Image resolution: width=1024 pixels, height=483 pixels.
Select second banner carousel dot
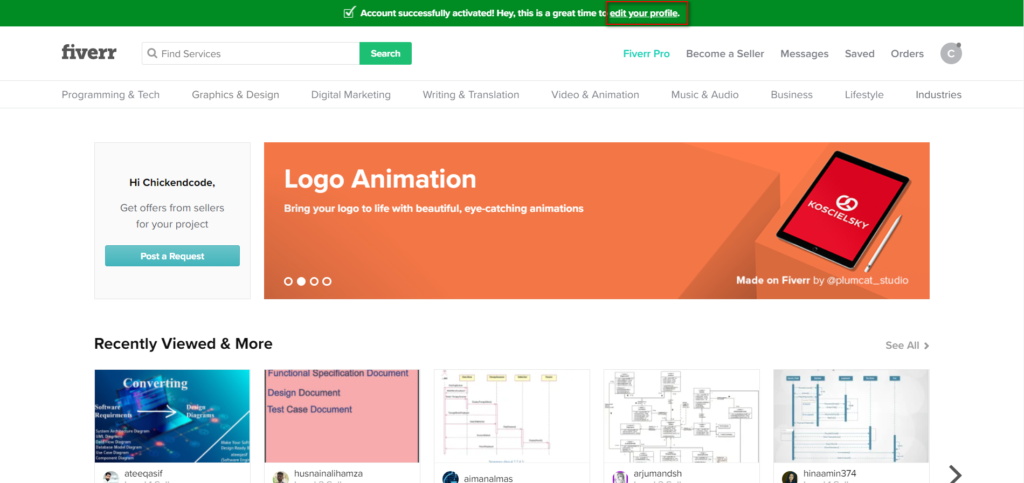[x=301, y=281]
